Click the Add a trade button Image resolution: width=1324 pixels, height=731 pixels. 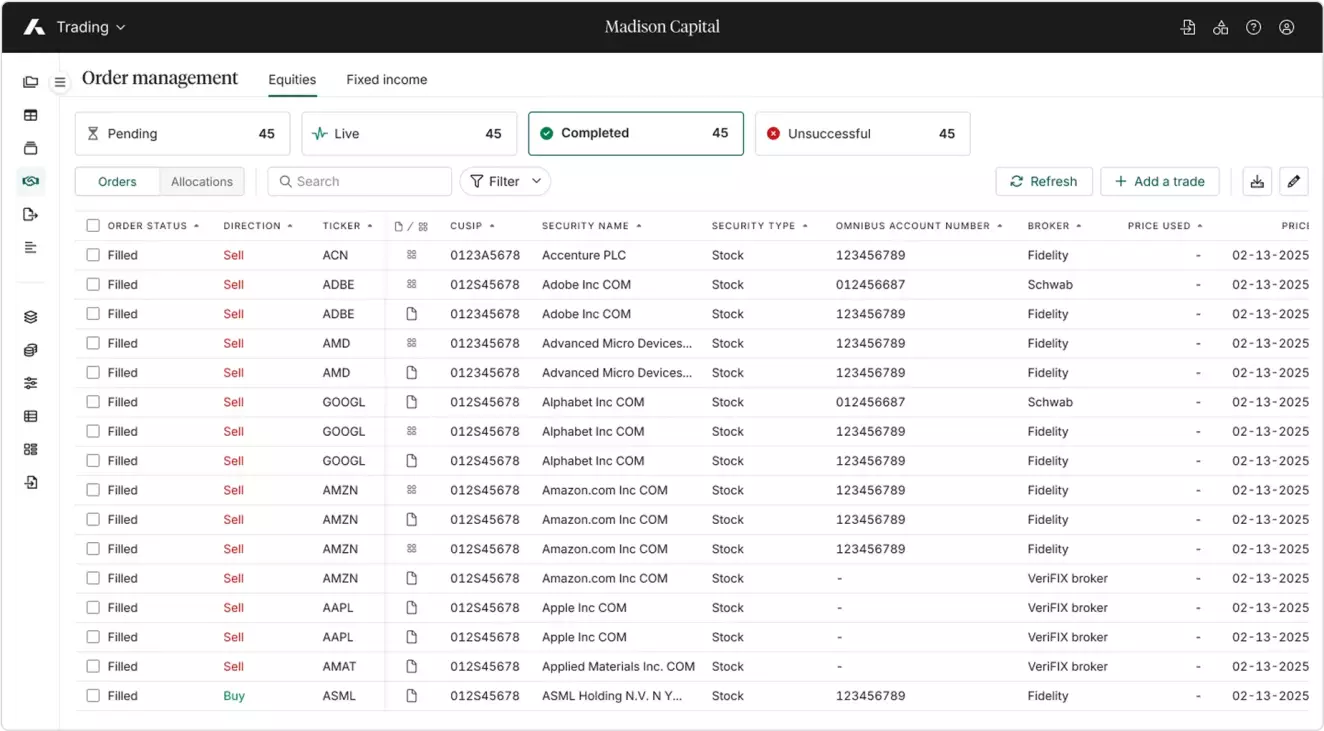tap(1160, 181)
